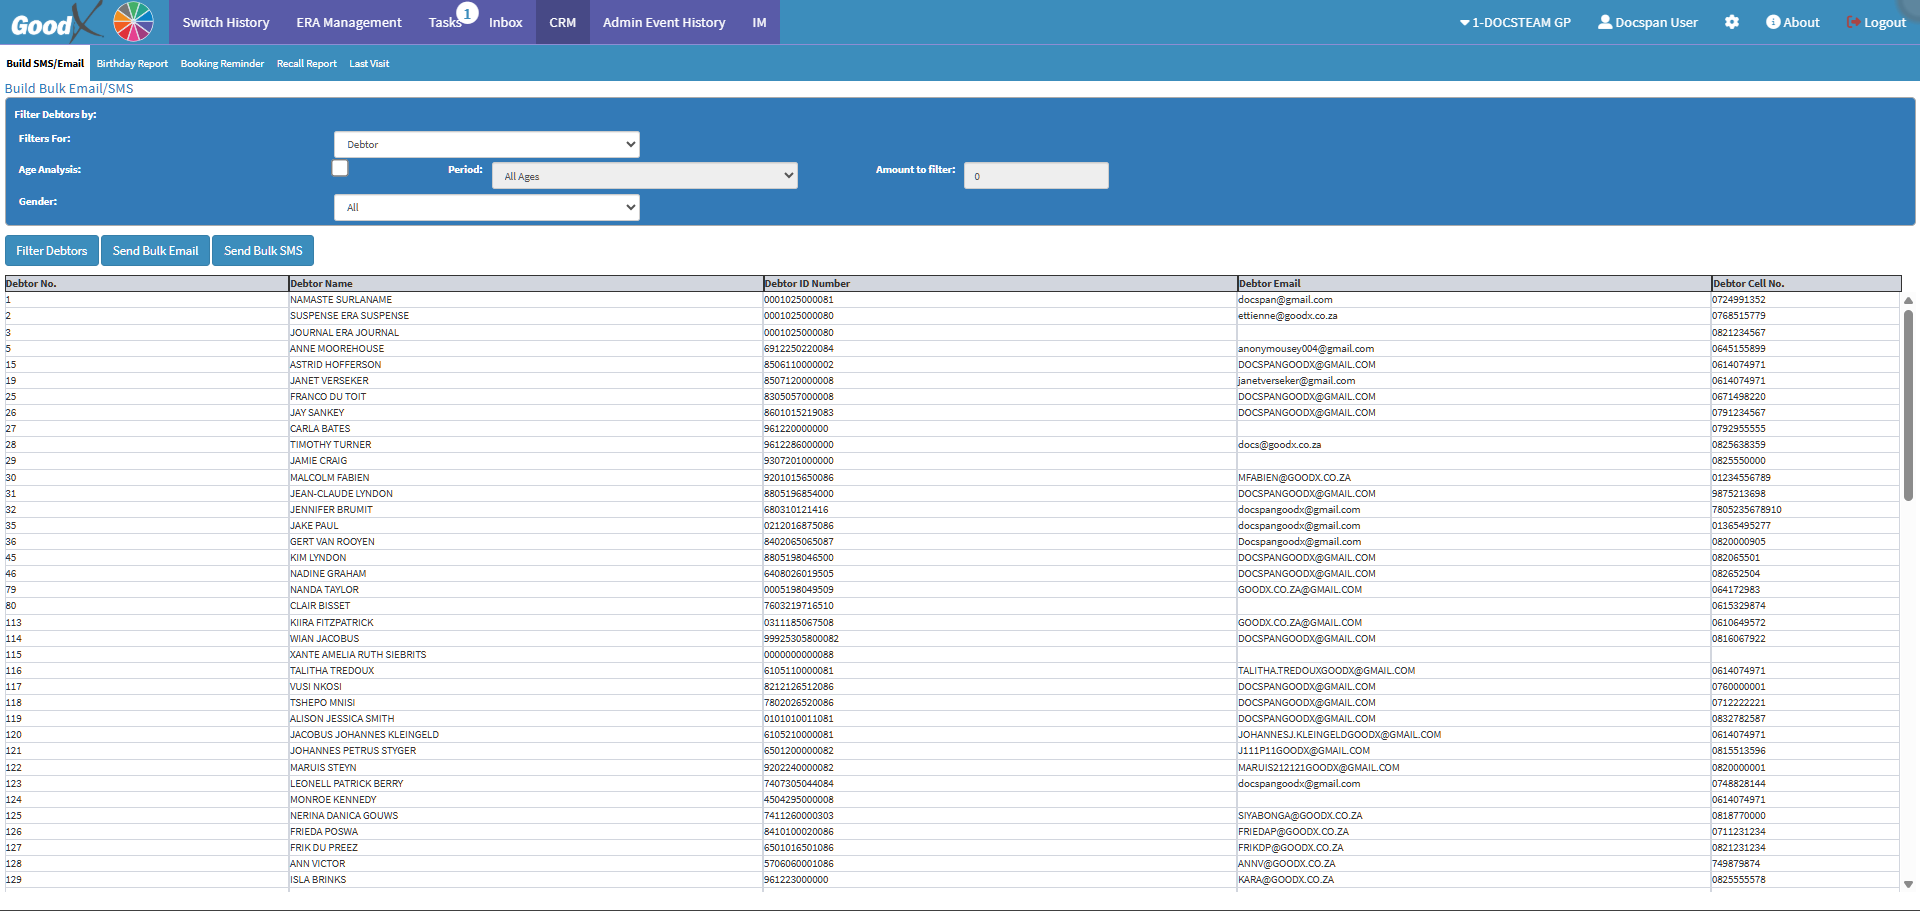Expand the Filters For dropdown
The width and height of the screenshot is (1920, 911).
pos(486,145)
